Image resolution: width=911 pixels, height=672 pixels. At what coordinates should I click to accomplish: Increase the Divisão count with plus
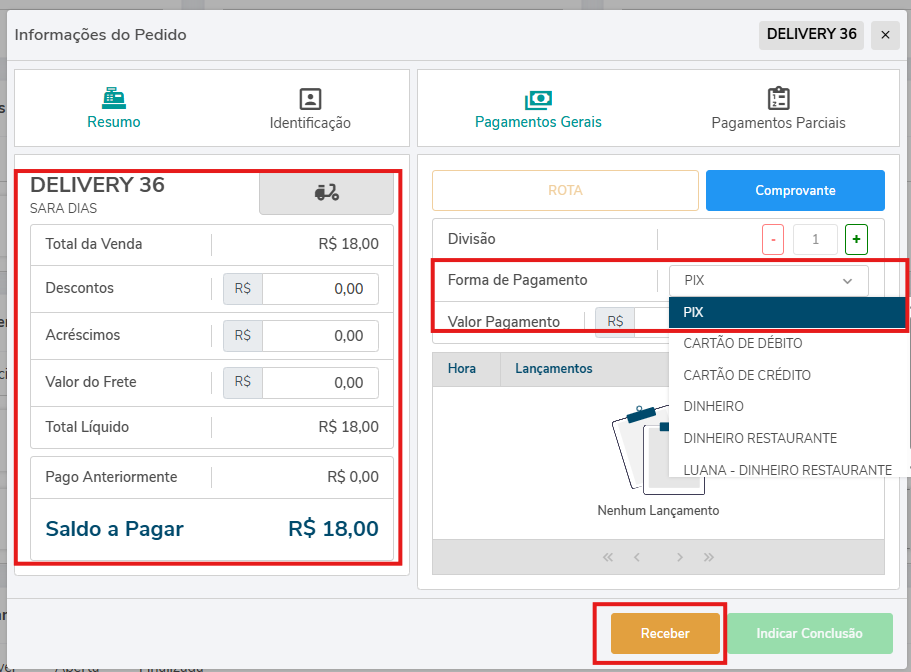coord(855,240)
